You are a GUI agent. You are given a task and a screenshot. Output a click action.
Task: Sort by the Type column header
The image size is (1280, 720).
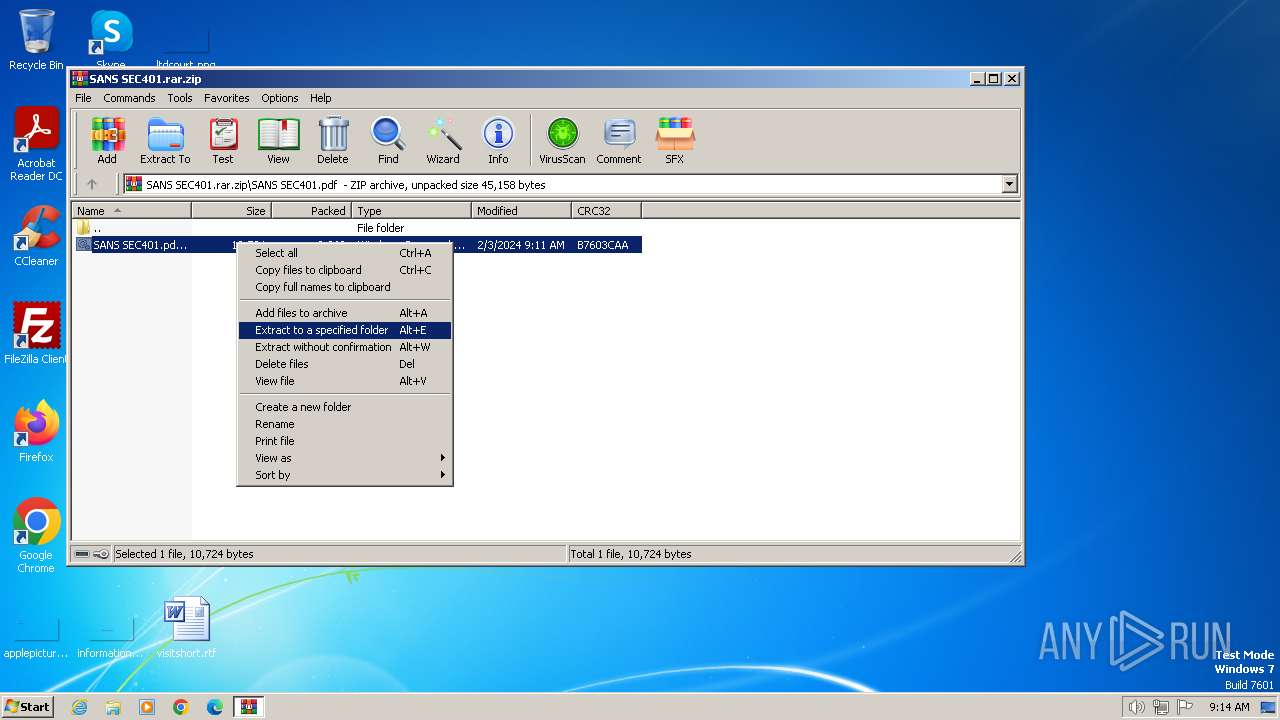[x=411, y=211]
